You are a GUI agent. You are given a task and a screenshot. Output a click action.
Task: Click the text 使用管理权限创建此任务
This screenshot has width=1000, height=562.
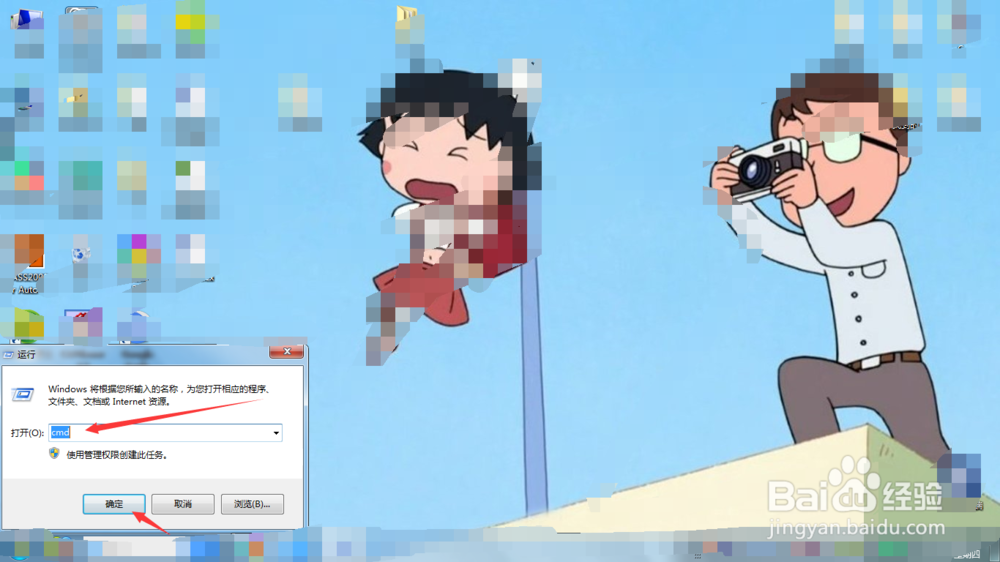click(x=117, y=455)
